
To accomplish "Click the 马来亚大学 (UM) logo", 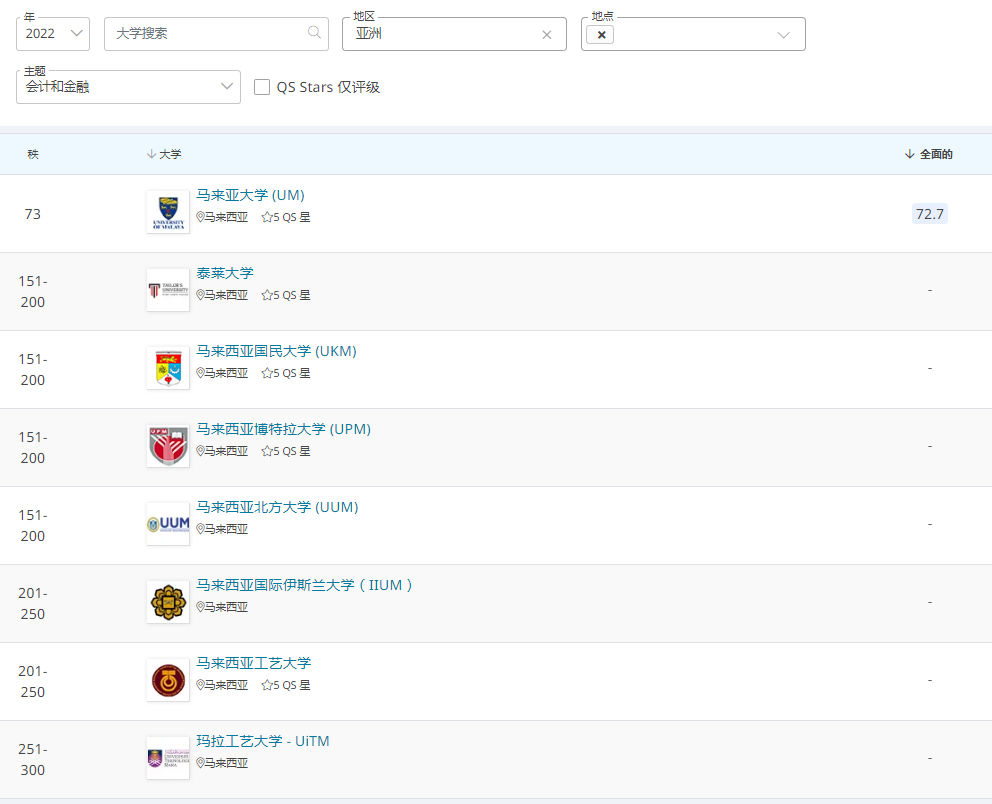I will [167, 212].
